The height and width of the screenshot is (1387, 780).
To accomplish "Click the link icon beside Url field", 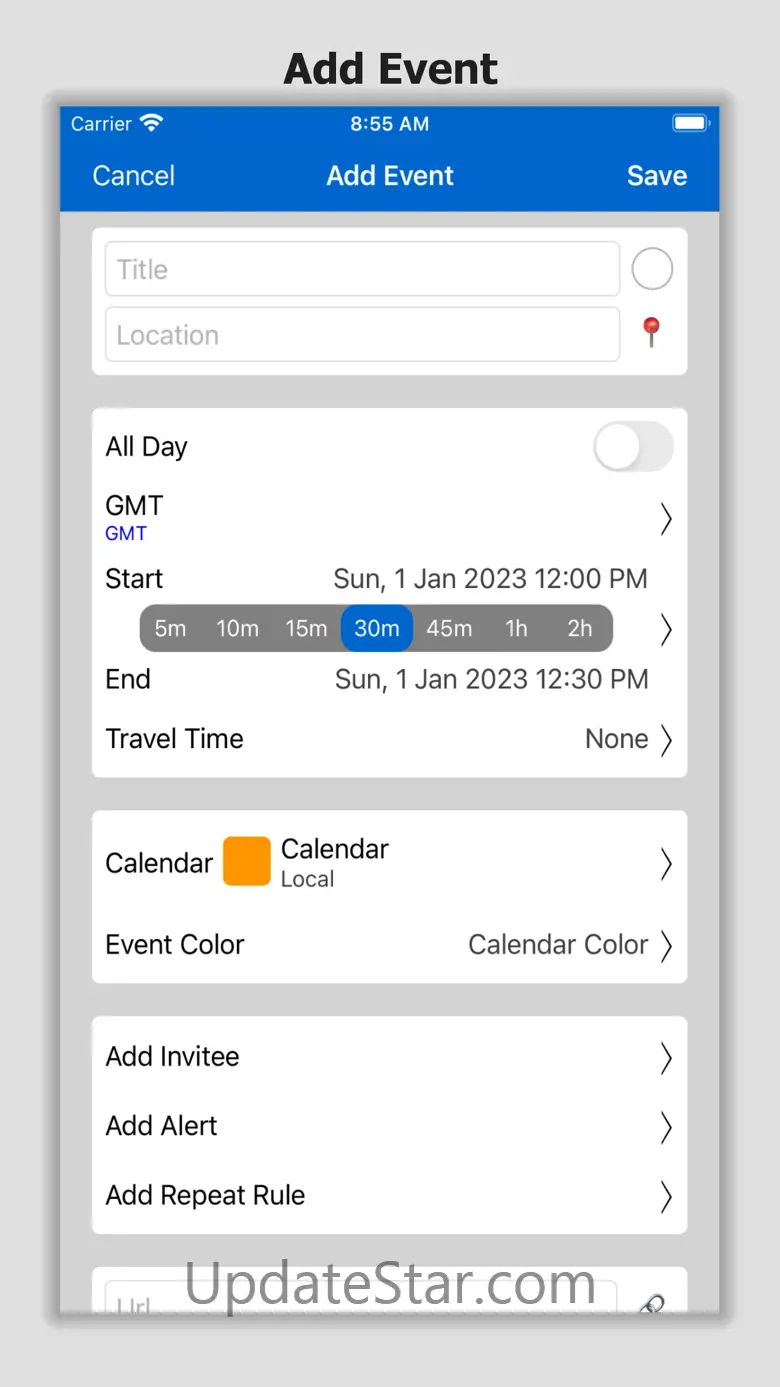I will coord(652,1302).
